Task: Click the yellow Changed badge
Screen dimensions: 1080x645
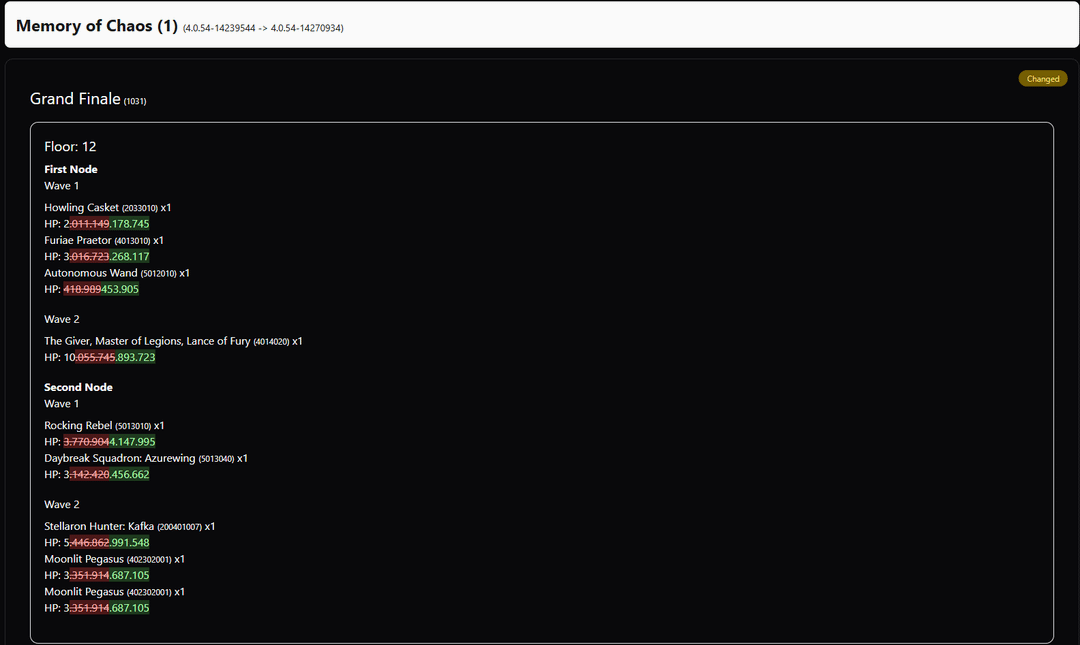Action: (x=1043, y=79)
